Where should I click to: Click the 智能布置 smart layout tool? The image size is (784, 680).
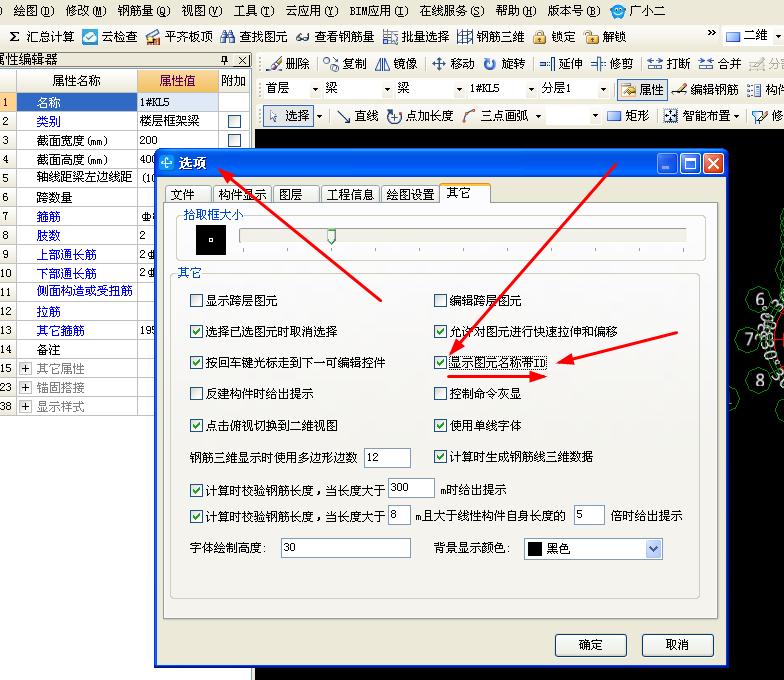pos(696,116)
